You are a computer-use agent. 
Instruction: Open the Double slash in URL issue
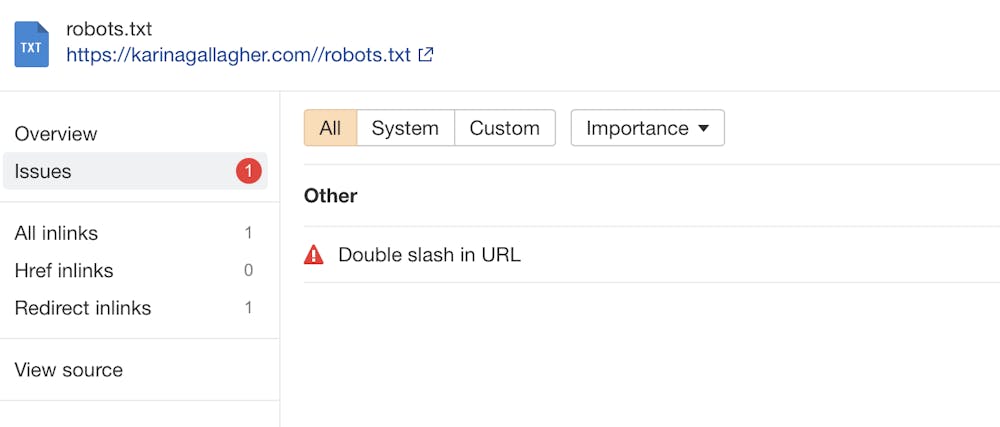coord(429,255)
